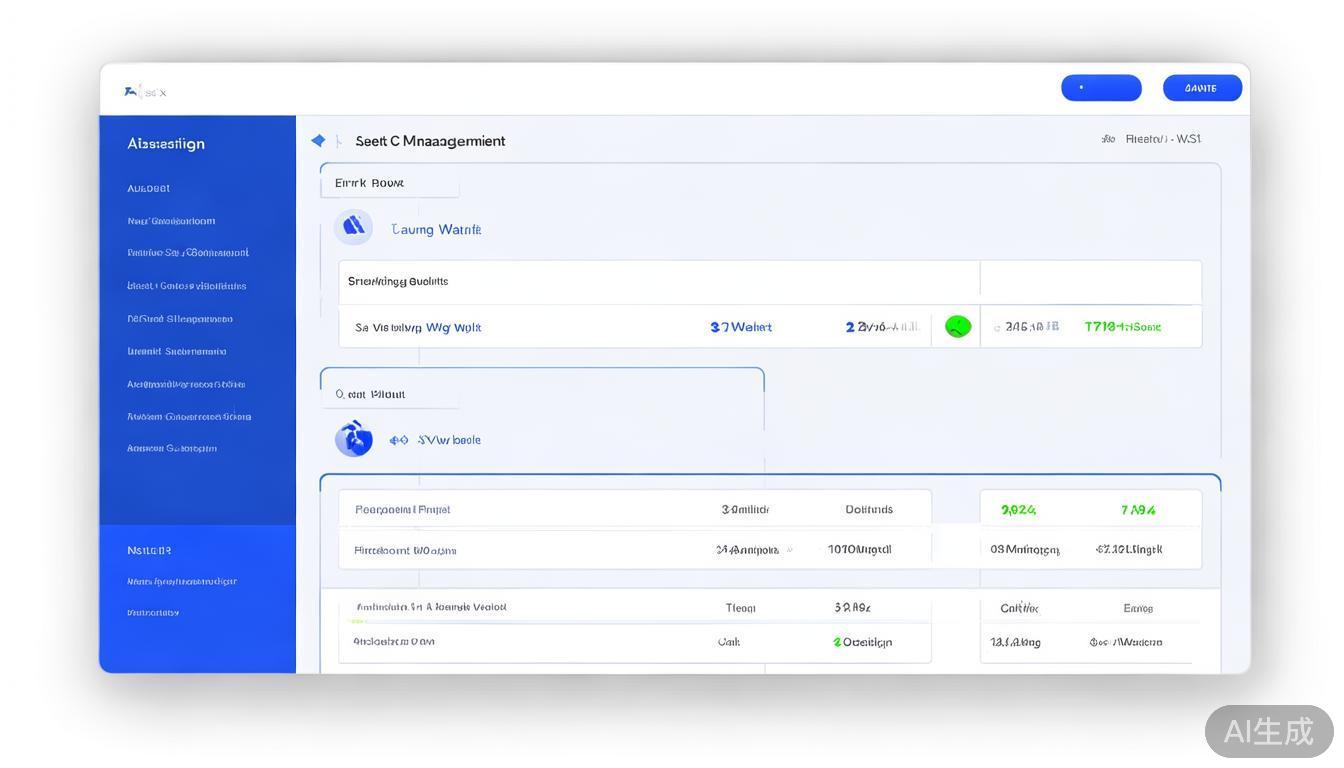Click the blue globe avatar icon in second card
This screenshot has width=1344, height=768.
pos(353,438)
